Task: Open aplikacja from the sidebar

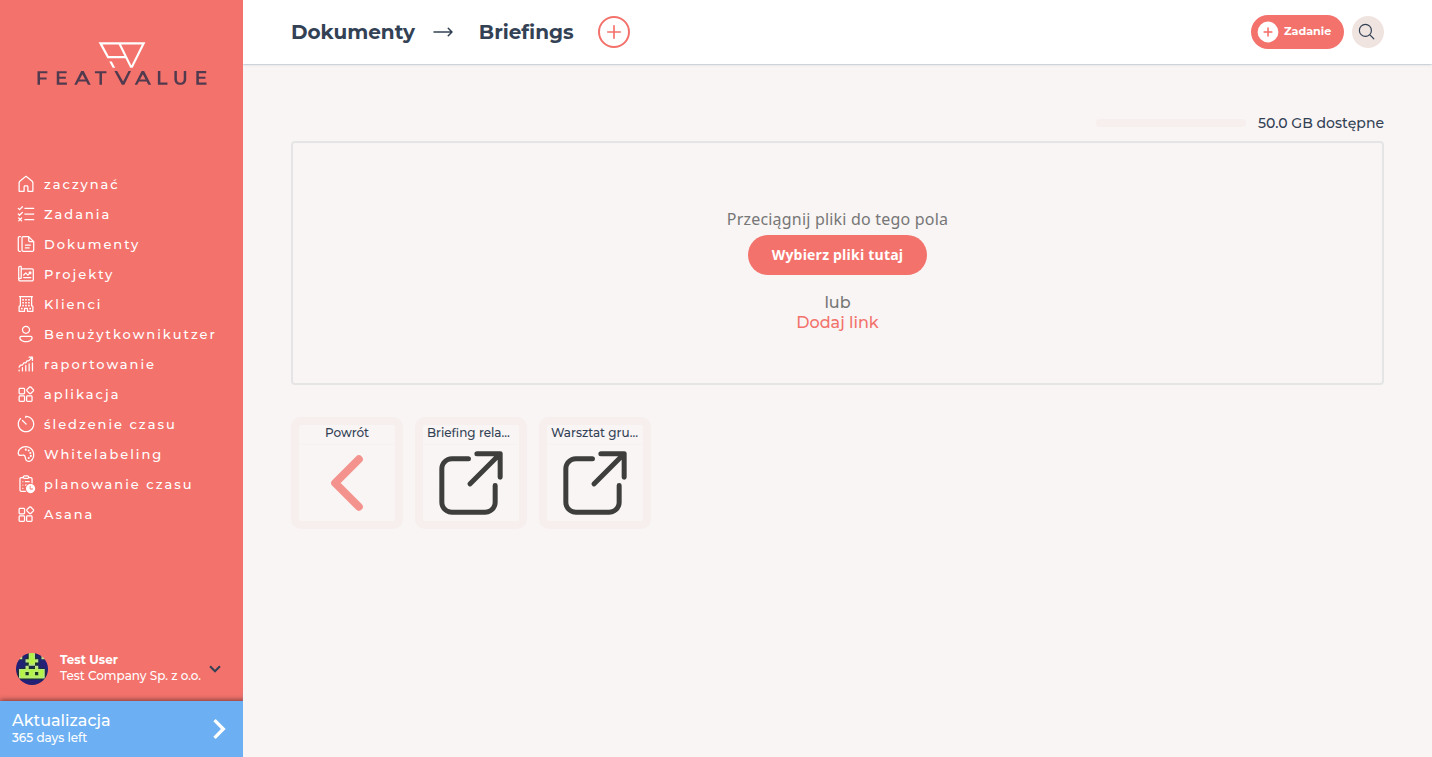Action: click(82, 394)
